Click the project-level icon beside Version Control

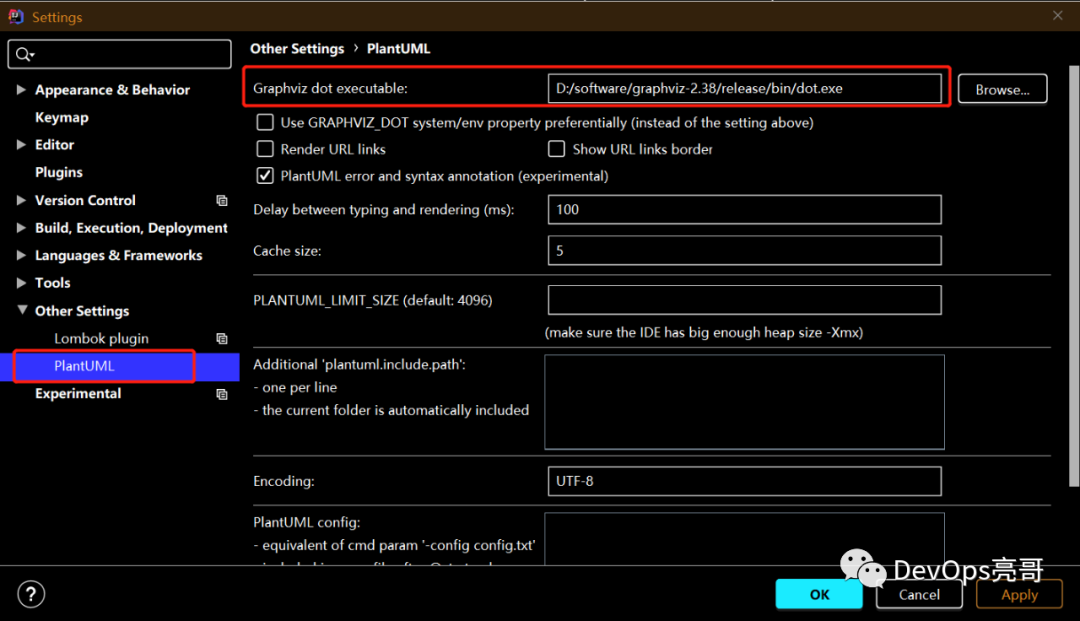point(222,200)
